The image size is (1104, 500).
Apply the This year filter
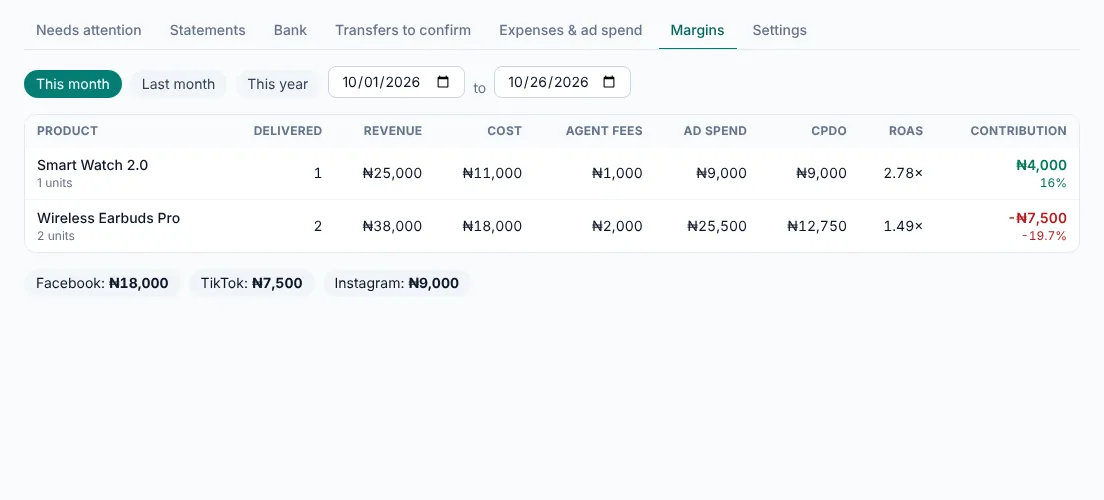pos(277,84)
